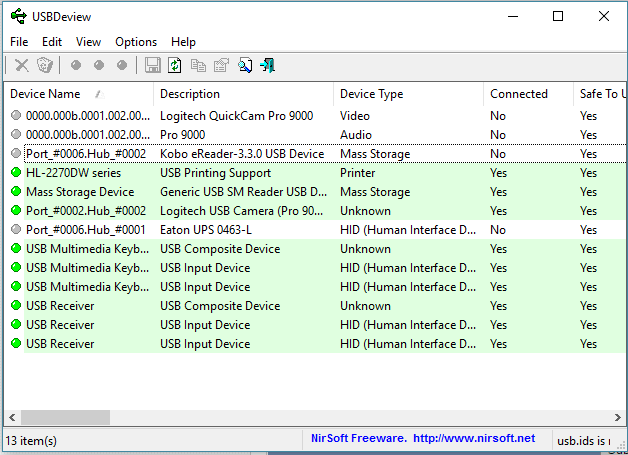Click the green status dot for Mass Storage Device

[x=16, y=192]
